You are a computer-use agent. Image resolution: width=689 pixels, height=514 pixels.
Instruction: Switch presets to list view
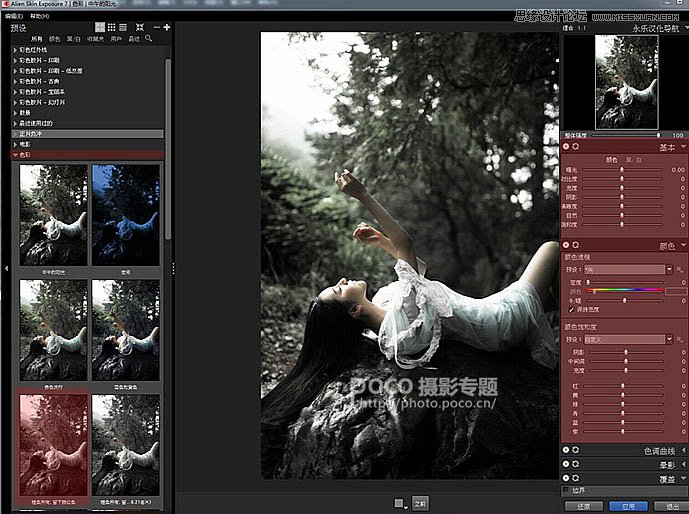click(x=123, y=26)
